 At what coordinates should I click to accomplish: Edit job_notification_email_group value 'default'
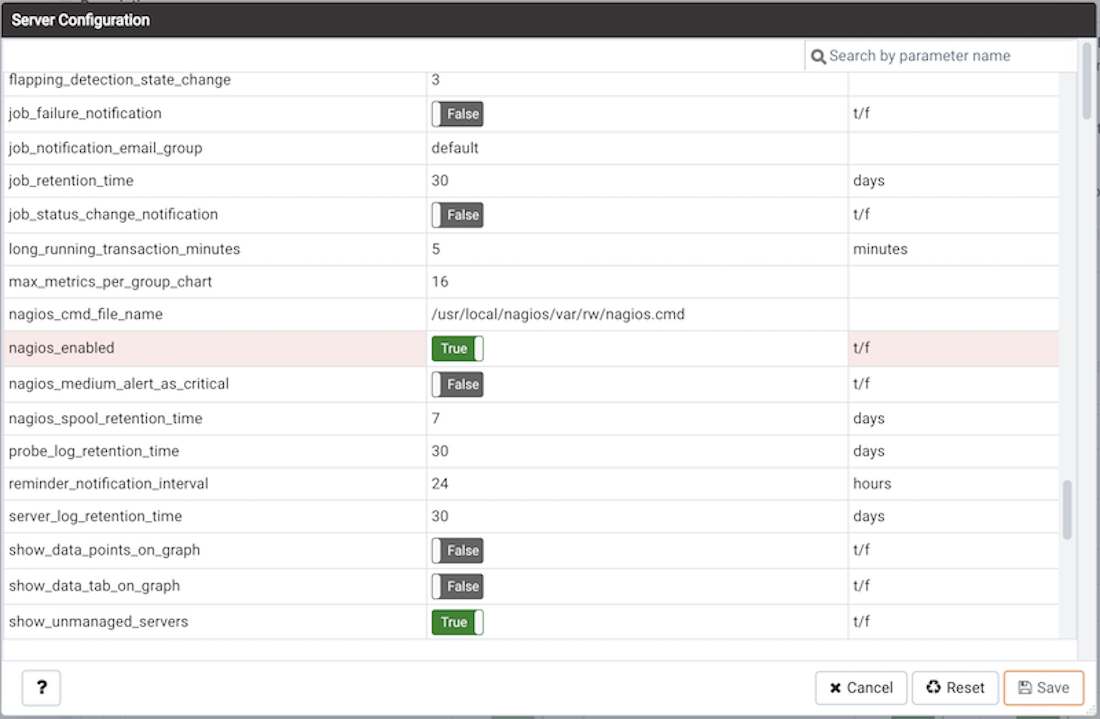(637, 148)
